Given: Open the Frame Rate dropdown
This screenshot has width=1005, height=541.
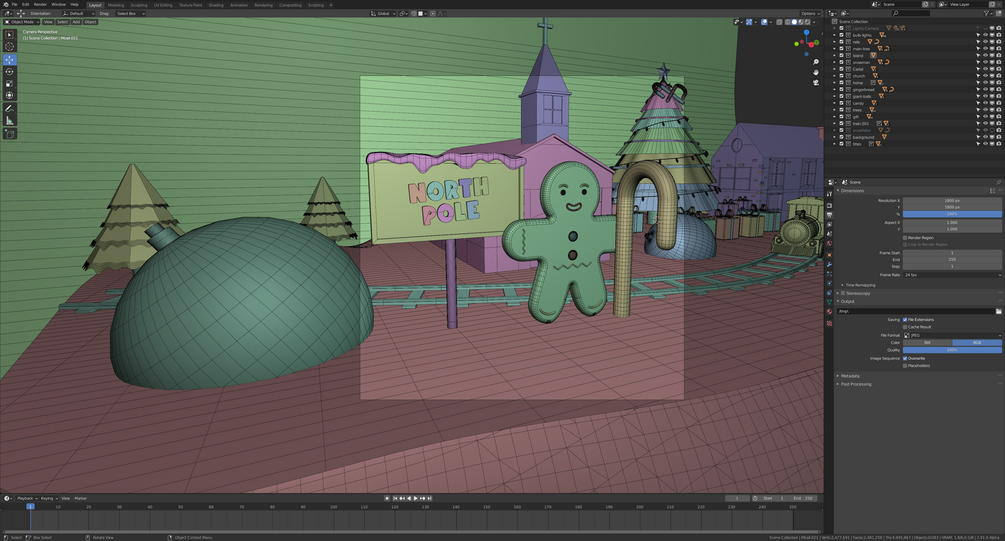Looking at the screenshot, I should click(952, 274).
